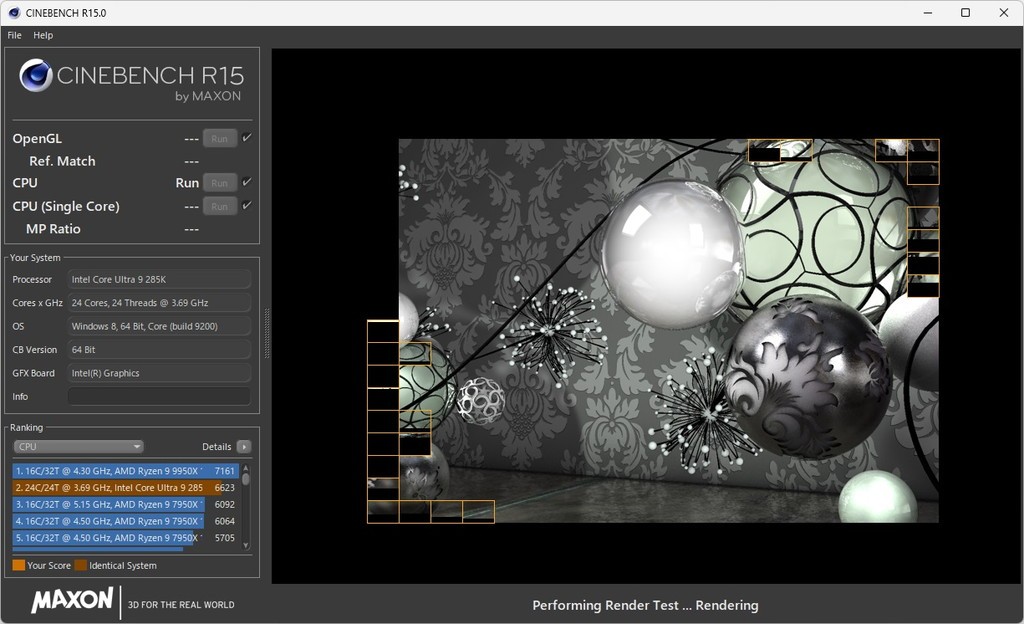1024x624 pixels.
Task: Open the CPU ranking type dropdown
Action: tap(78, 447)
